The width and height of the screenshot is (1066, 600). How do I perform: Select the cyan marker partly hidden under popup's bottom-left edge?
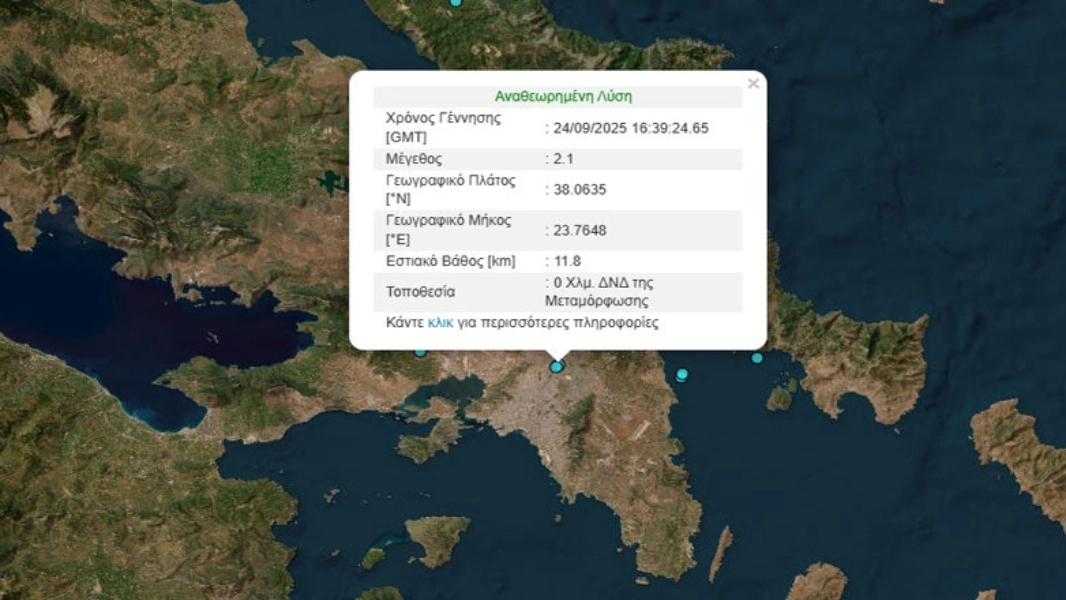click(421, 351)
